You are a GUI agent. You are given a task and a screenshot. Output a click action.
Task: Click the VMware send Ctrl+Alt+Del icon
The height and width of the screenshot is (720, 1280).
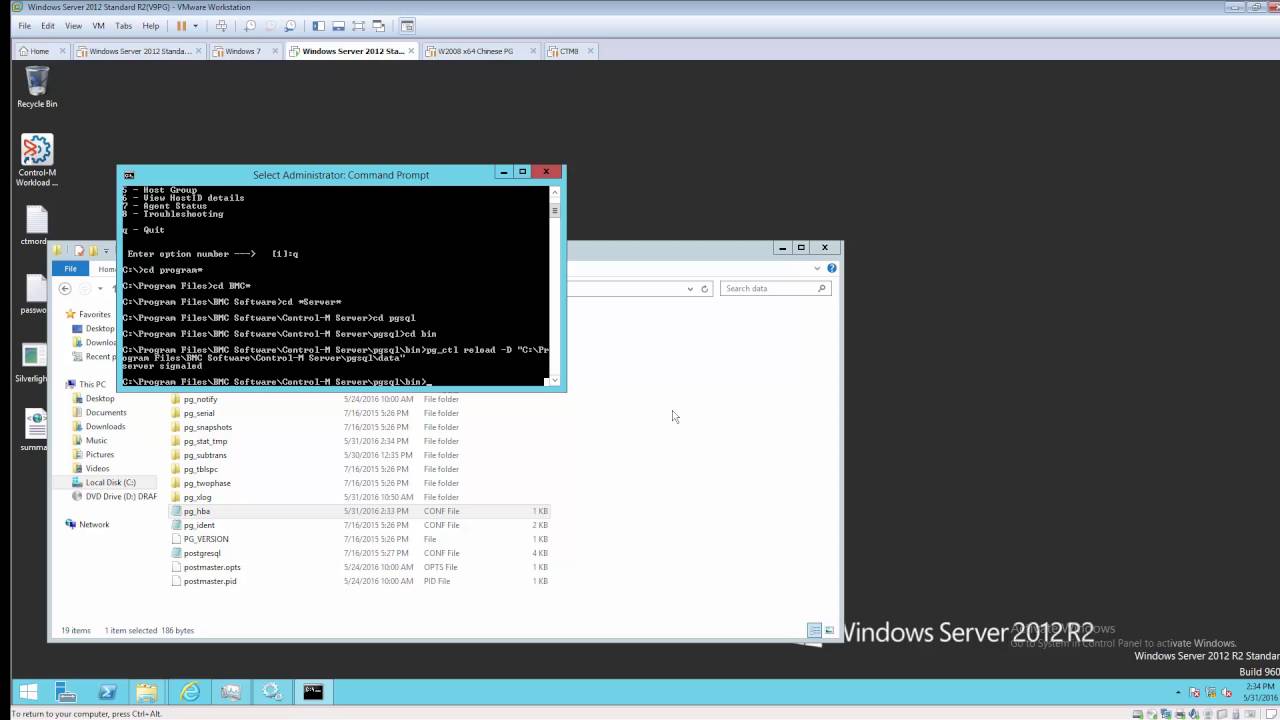point(221,26)
